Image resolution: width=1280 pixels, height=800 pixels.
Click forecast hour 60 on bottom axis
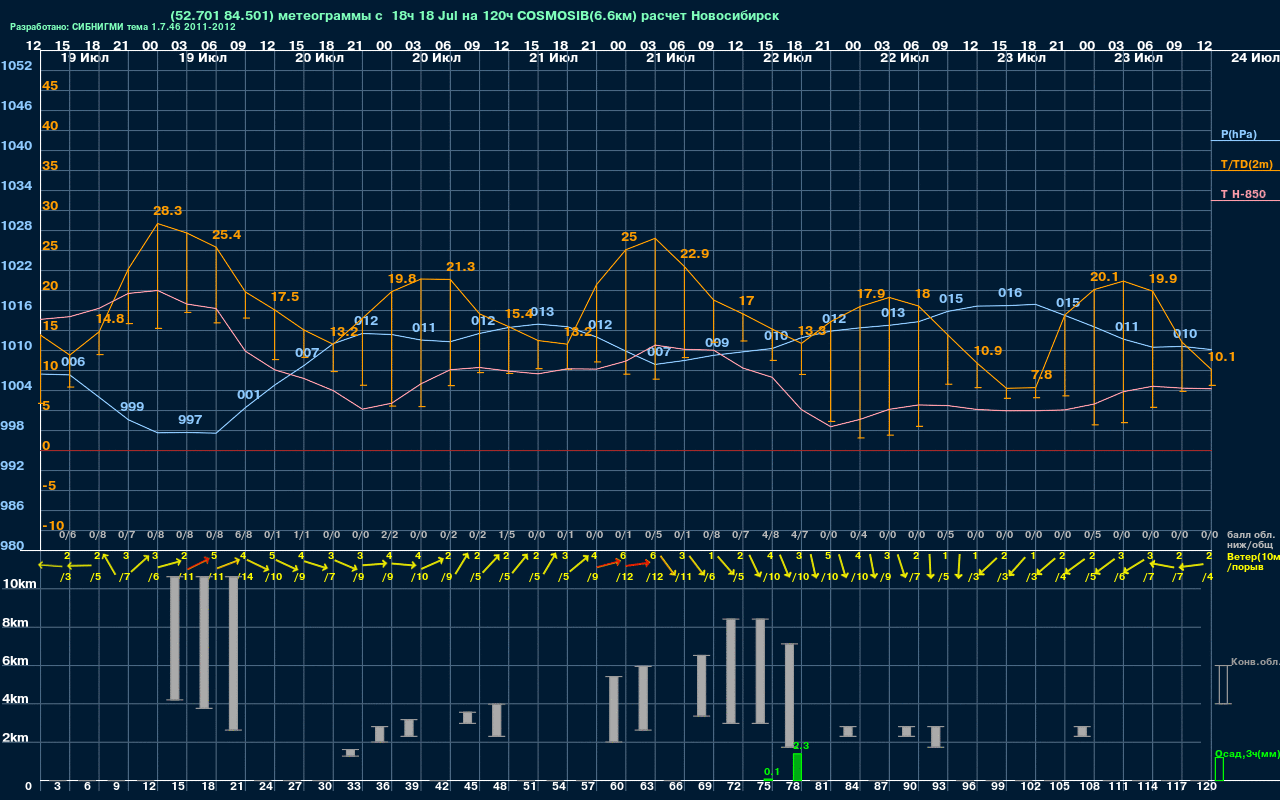[x=617, y=787]
